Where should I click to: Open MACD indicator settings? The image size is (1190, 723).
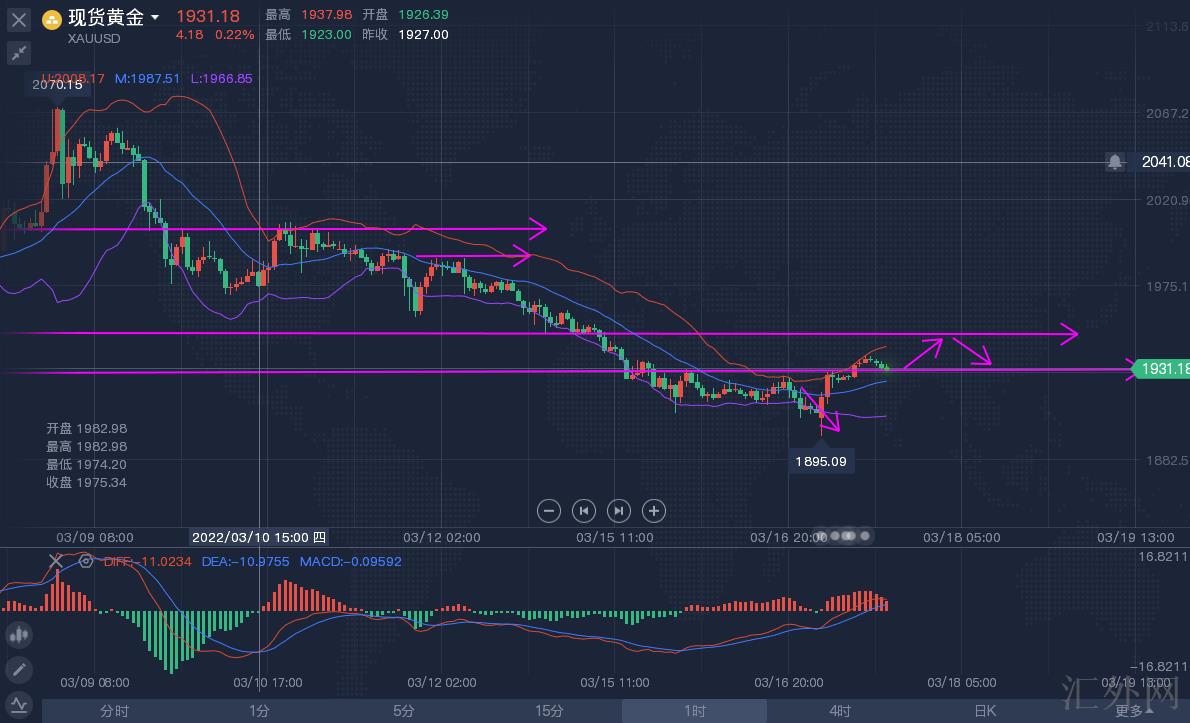86,561
